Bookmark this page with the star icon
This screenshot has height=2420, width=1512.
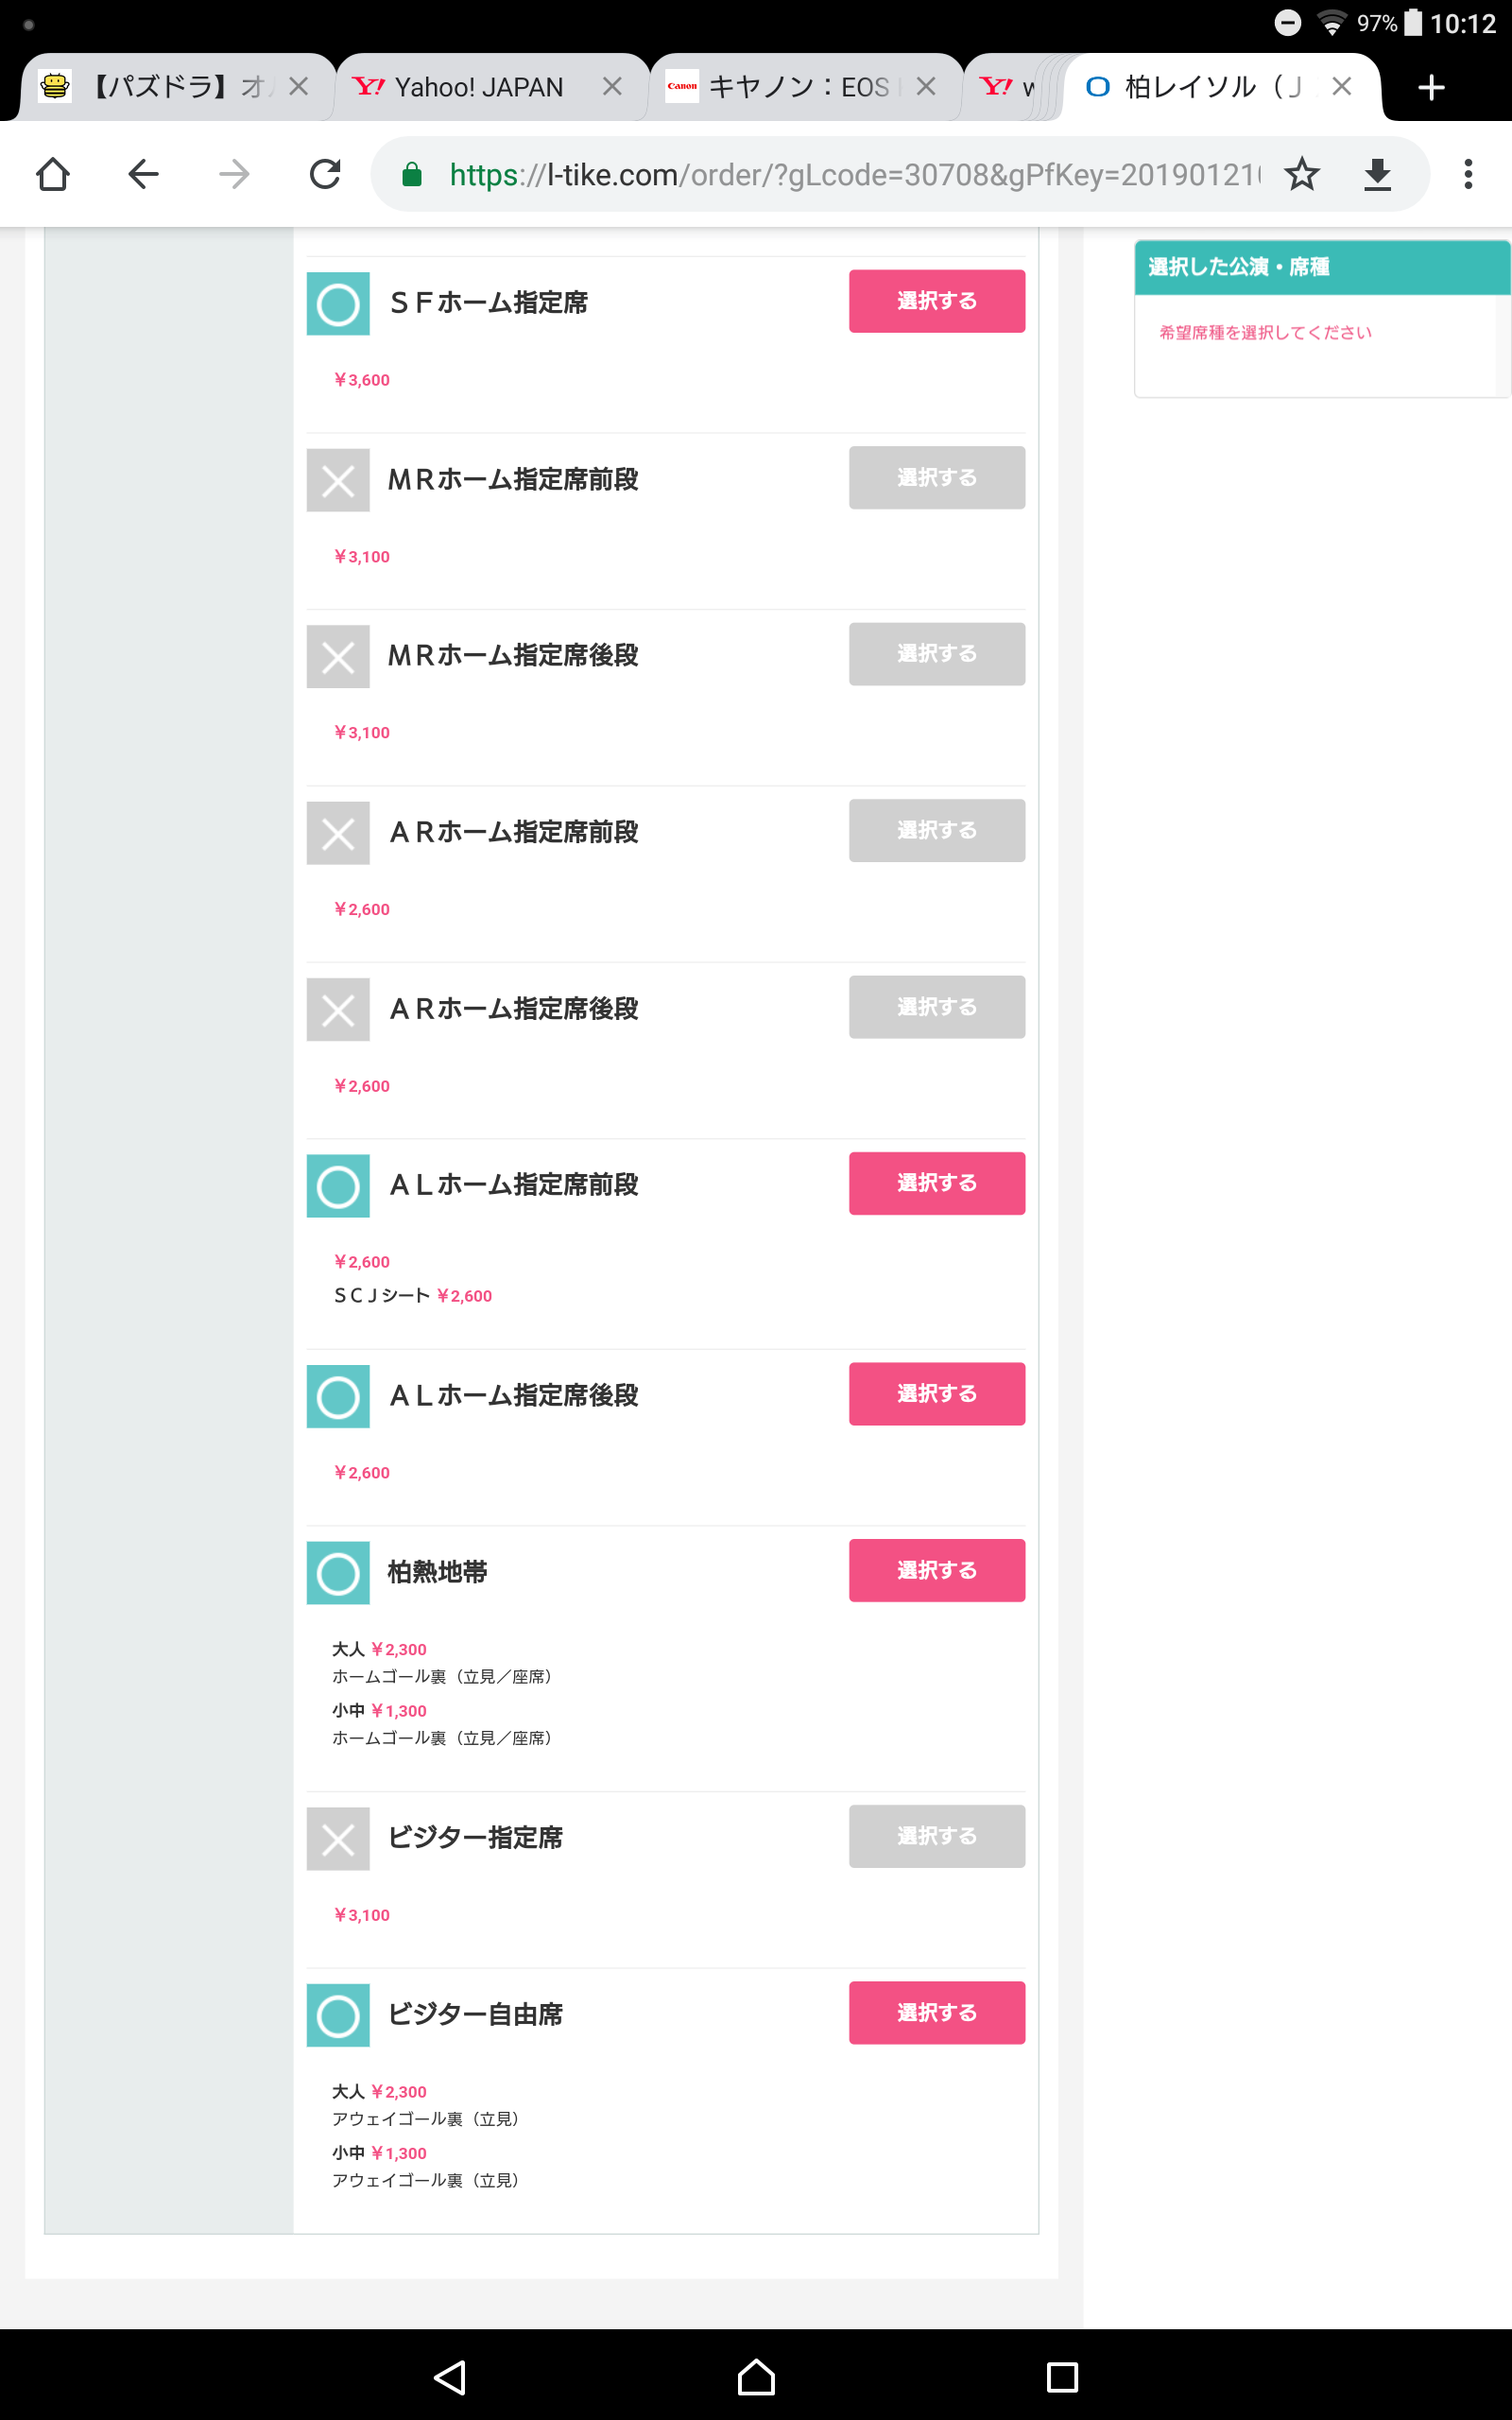point(1301,175)
